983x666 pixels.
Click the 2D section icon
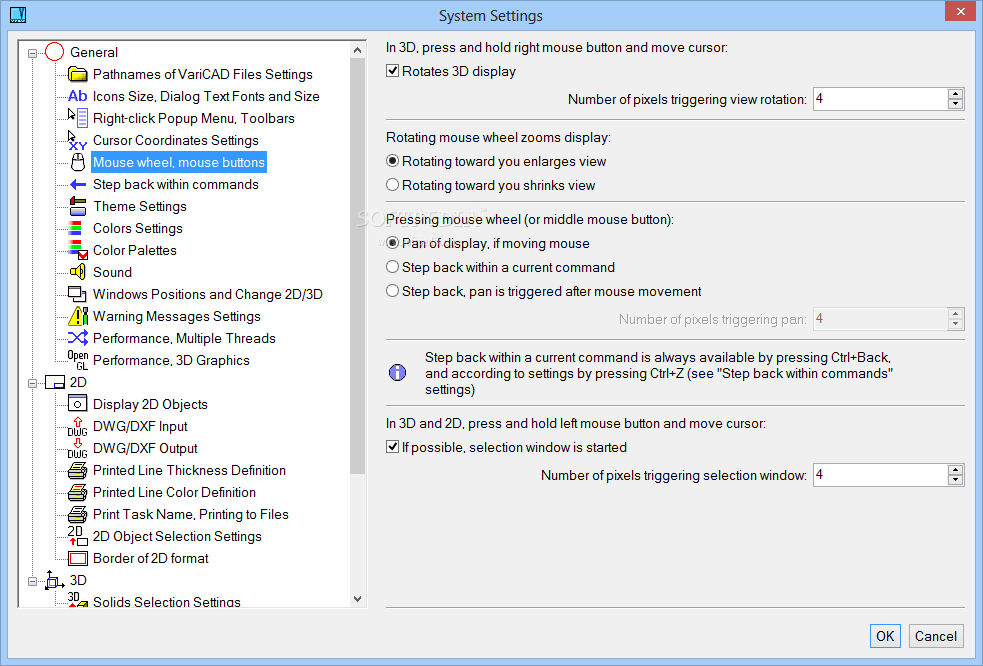[55, 382]
